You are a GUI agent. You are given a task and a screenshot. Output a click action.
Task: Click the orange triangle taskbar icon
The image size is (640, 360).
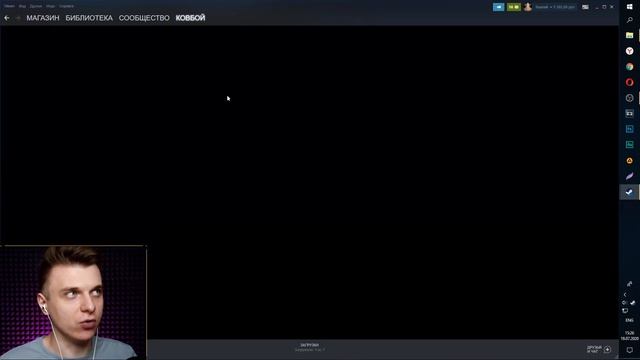tap(629, 160)
